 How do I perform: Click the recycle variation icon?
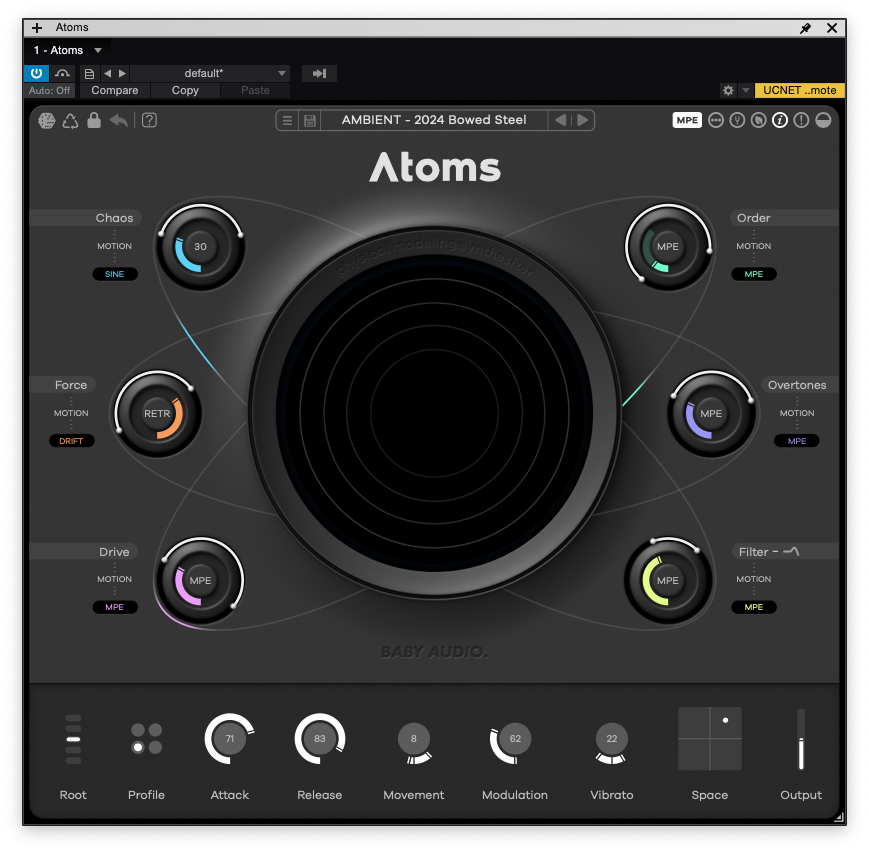coord(70,120)
